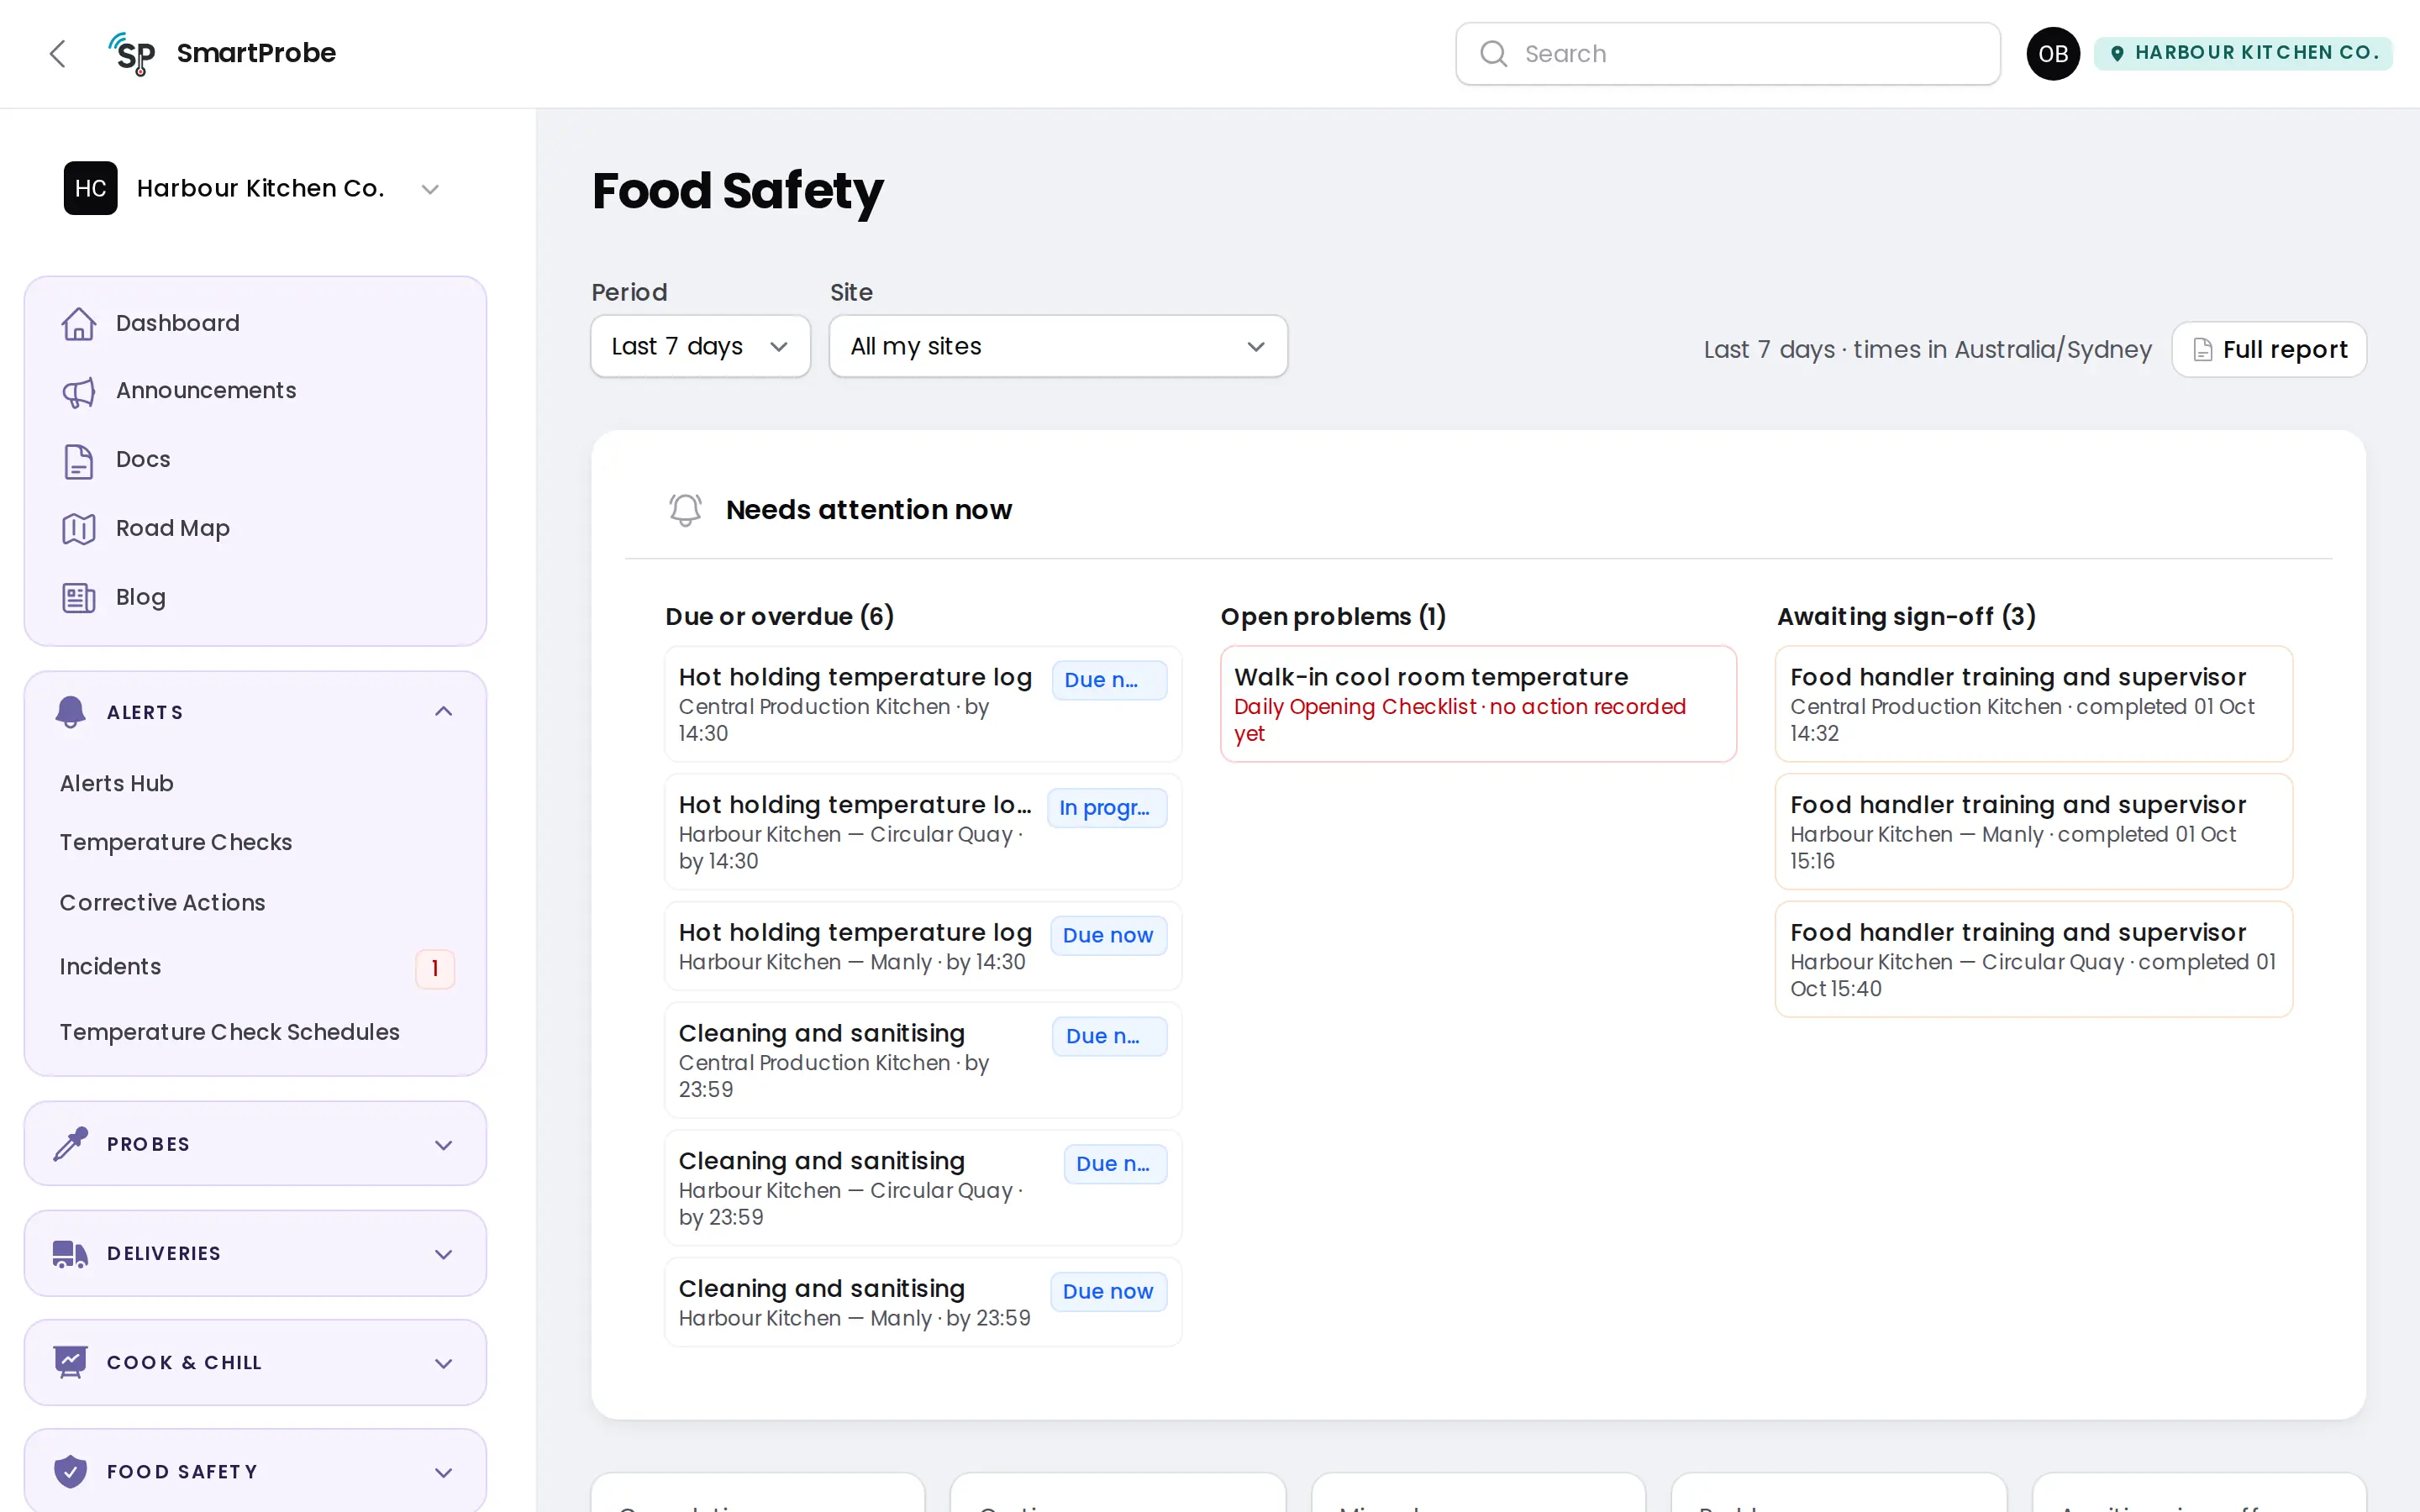Open Cleaning and sanitising for Manly
Screen dimensions: 2420x1512
pyautogui.click(x=923, y=1302)
